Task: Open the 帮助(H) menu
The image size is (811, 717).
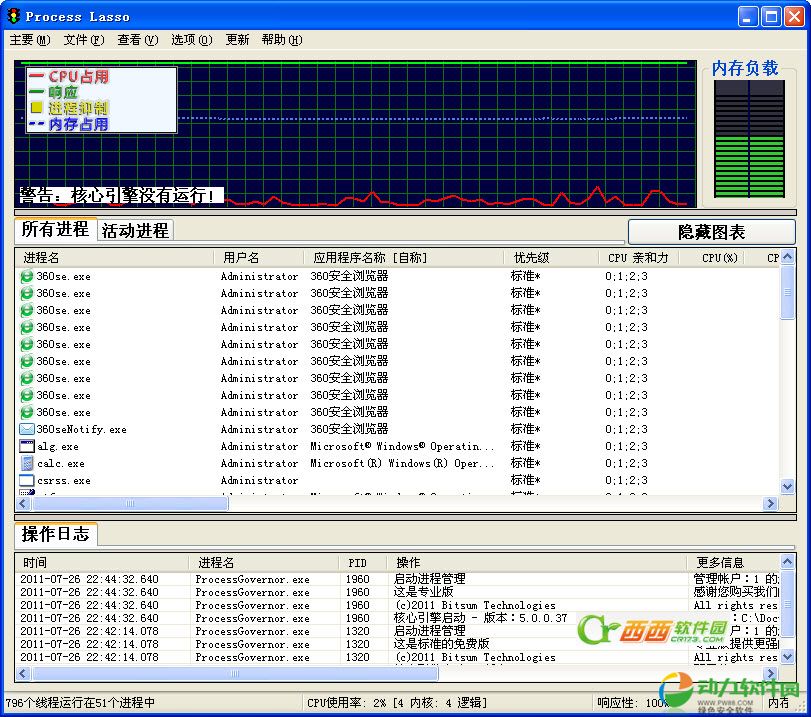Action: click(281, 40)
